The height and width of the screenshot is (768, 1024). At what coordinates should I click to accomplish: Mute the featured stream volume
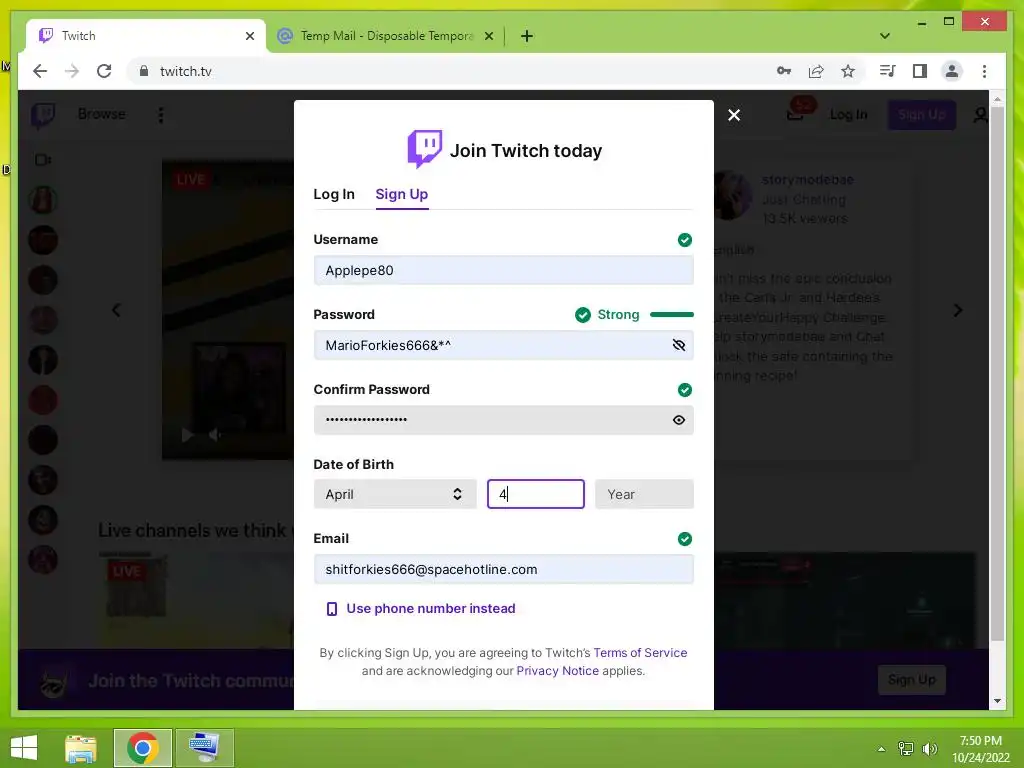click(x=215, y=434)
